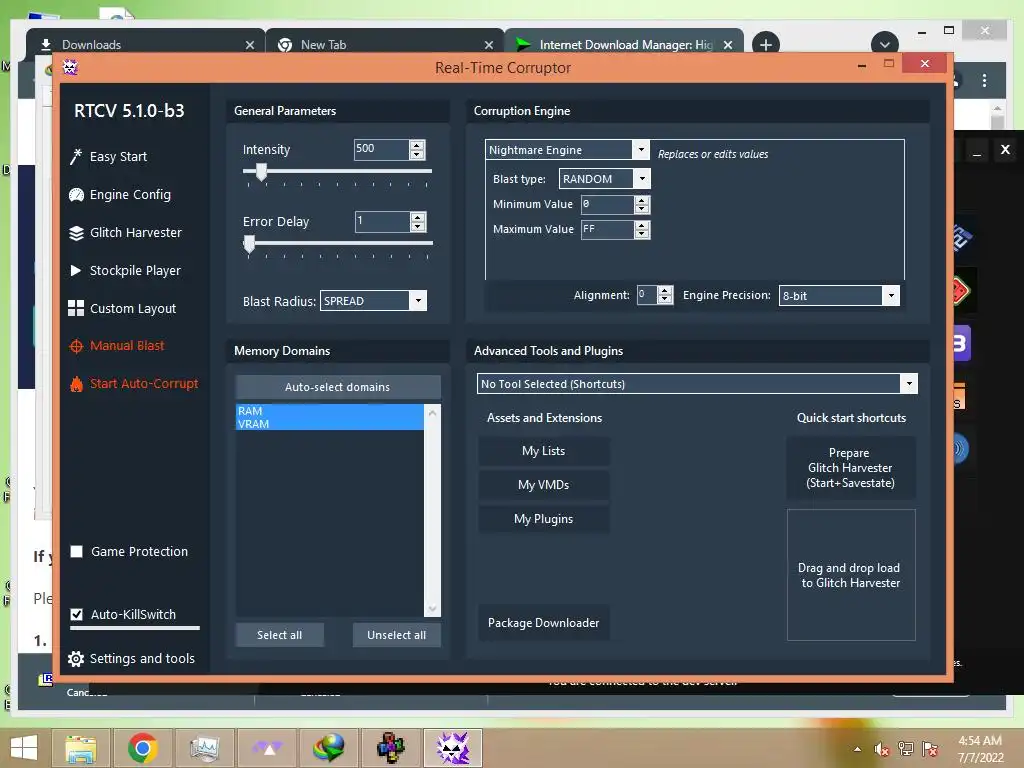Click RTC window title bar app icon
This screenshot has width=1024, height=768.
(70, 67)
